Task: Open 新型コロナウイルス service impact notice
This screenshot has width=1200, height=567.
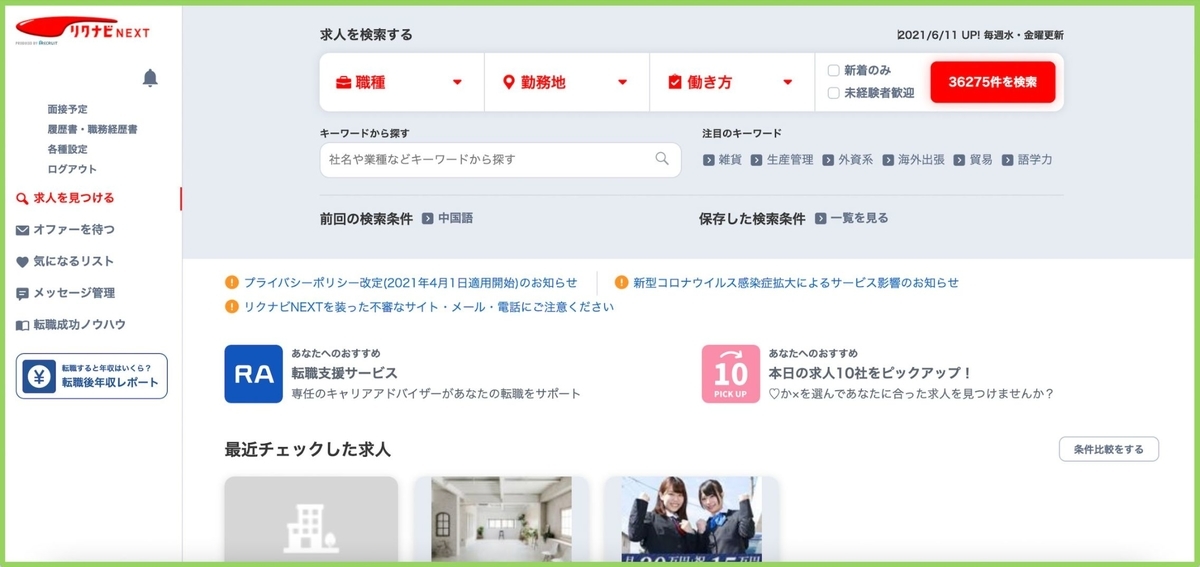Action: (795, 283)
